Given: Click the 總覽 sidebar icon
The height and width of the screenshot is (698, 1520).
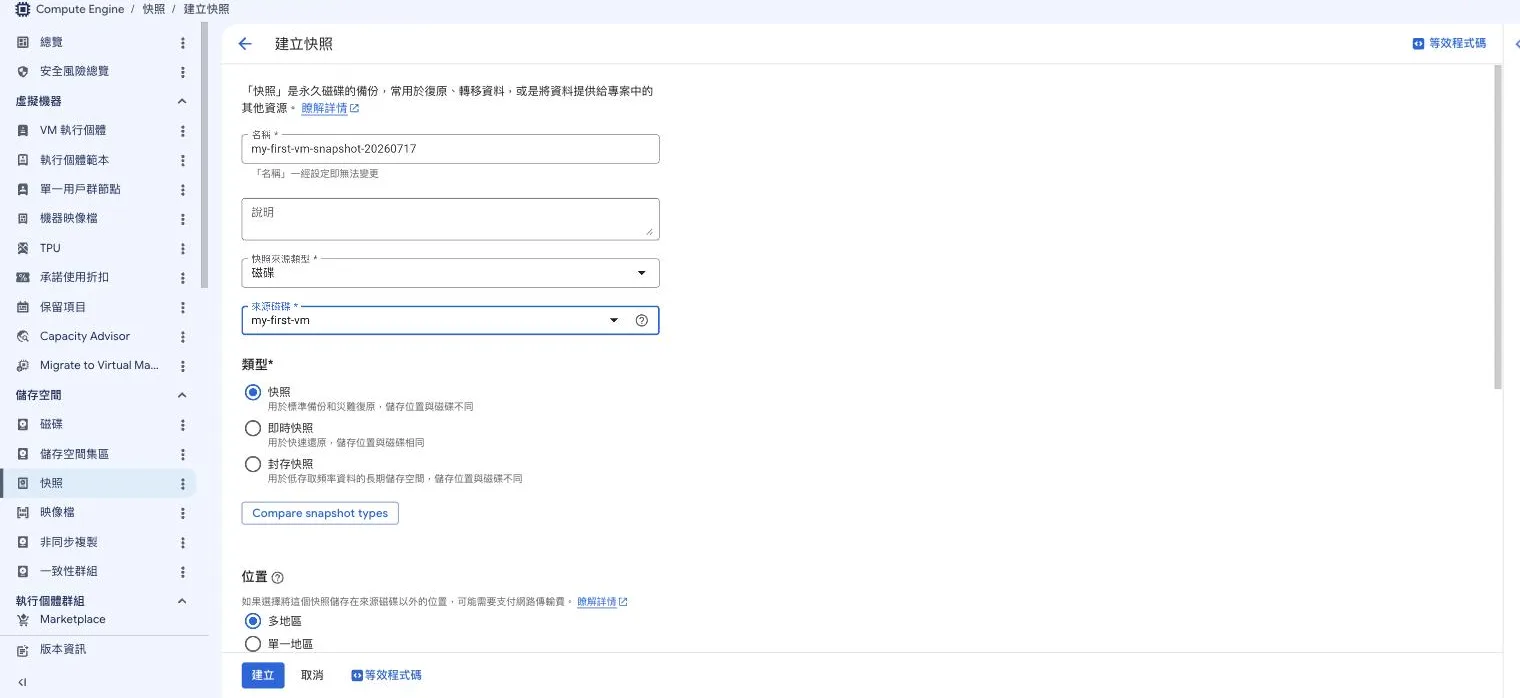Looking at the screenshot, I should pyautogui.click(x=23, y=42).
